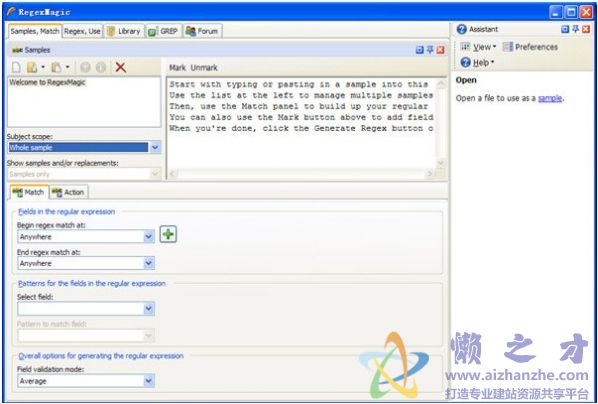This screenshot has height=404, width=598.
Task: Click inside the sample text editor area
Action: click(301, 123)
